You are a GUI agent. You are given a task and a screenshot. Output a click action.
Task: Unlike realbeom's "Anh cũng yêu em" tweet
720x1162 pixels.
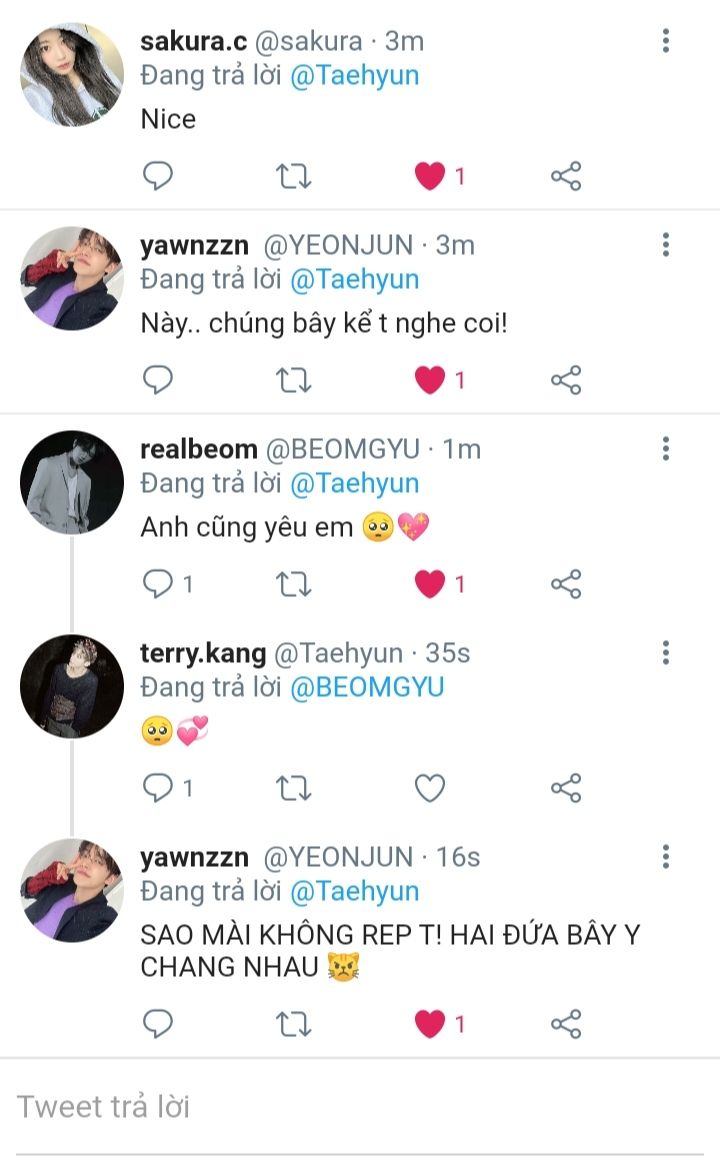click(x=430, y=584)
